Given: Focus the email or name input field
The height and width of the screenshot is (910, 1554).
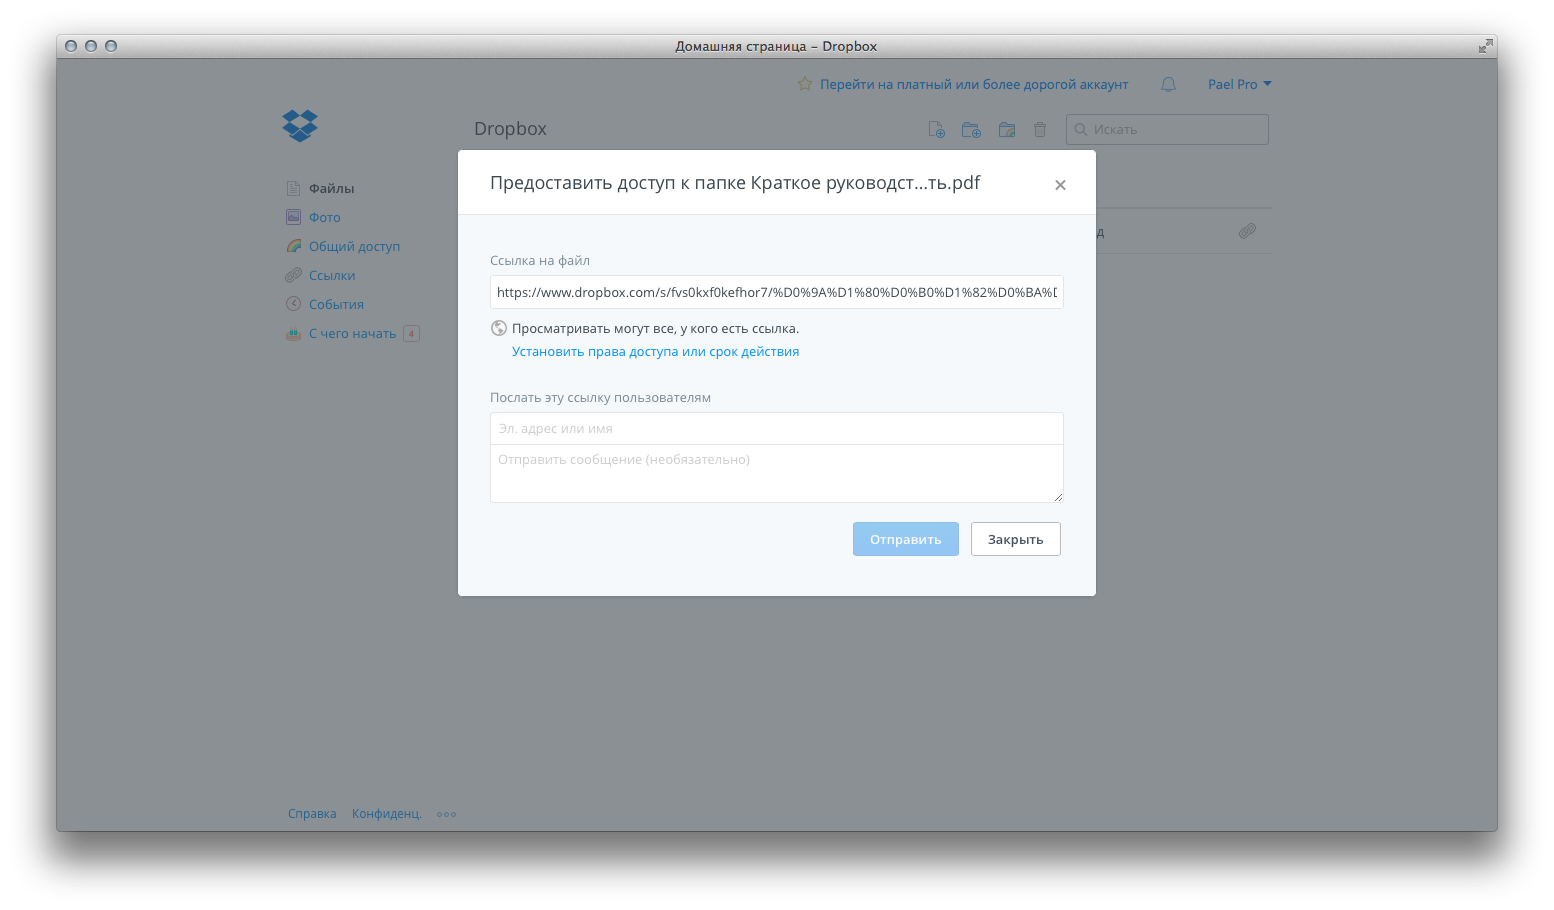Looking at the screenshot, I should pyautogui.click(x=776, y=429).
